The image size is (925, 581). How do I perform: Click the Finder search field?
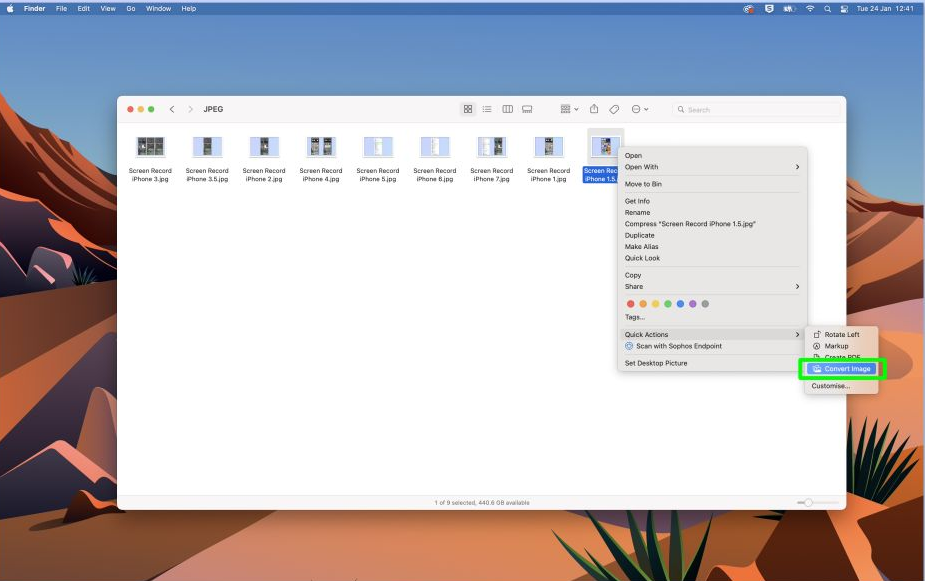click(x=756, y=110)
